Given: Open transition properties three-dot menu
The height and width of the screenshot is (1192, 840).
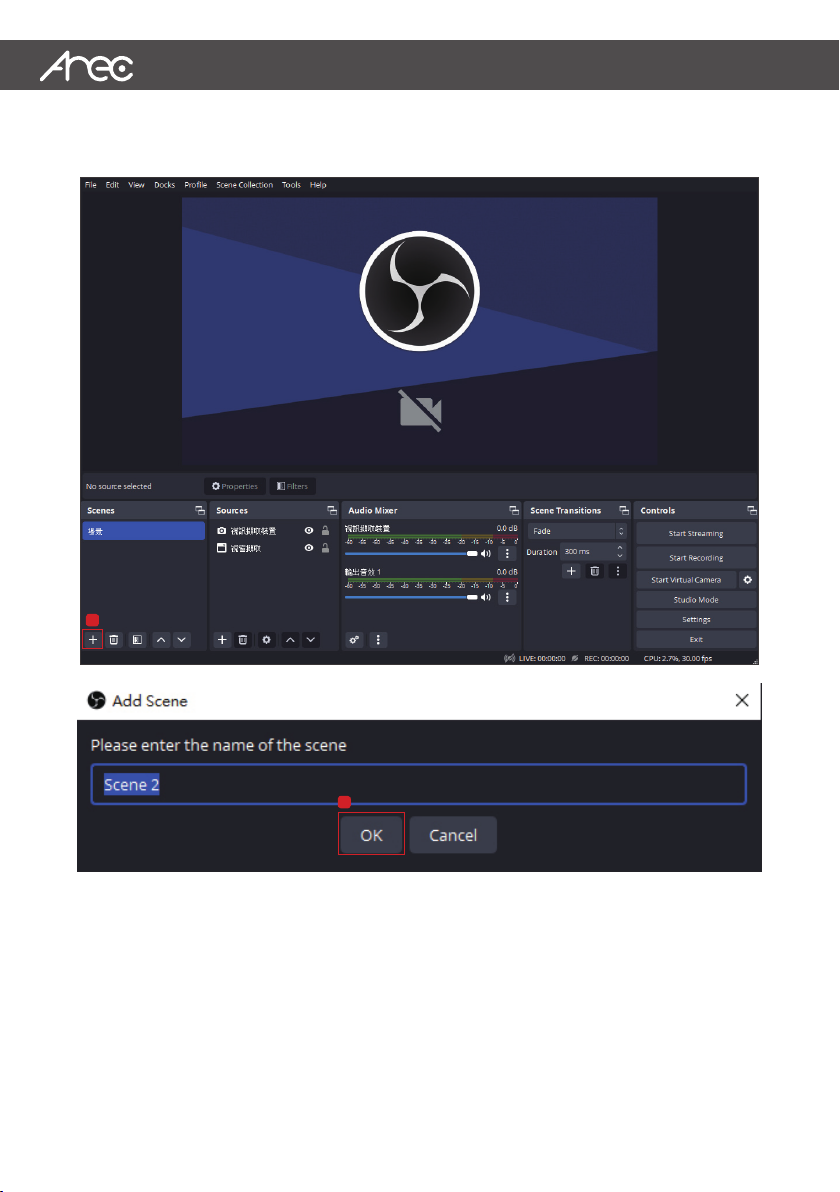Looking at the screenshot, I should point(617,571).
